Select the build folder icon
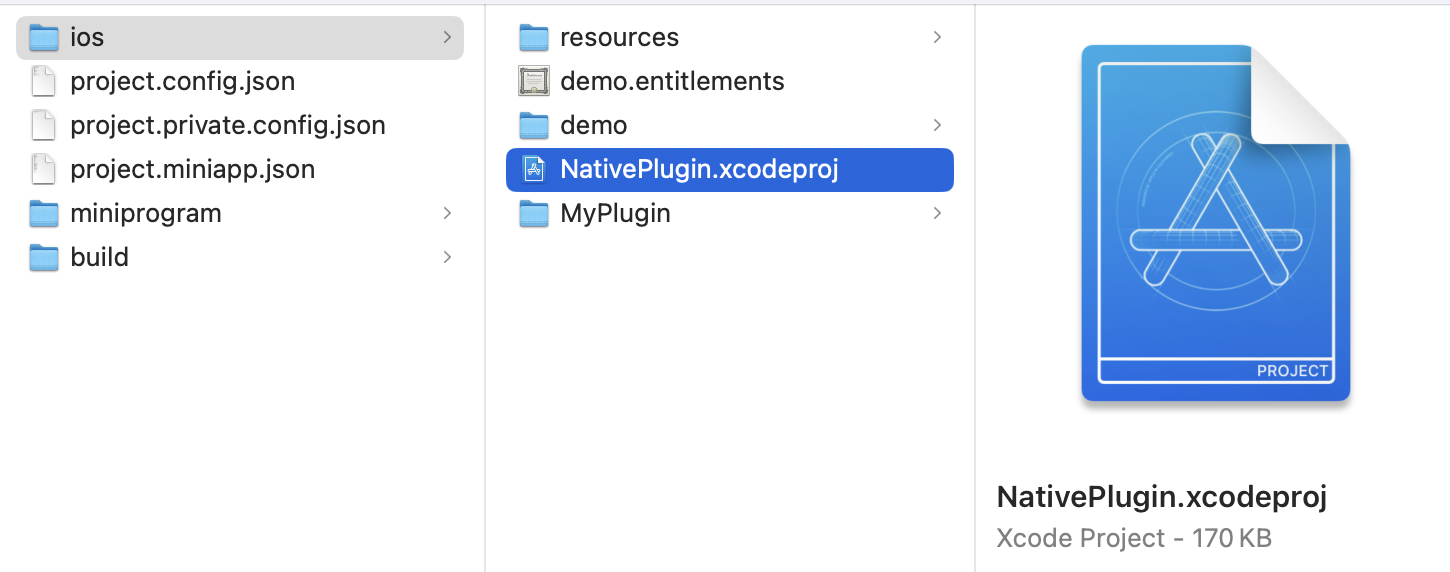Screen dimensions: 1450x572 tap(44, 258)
